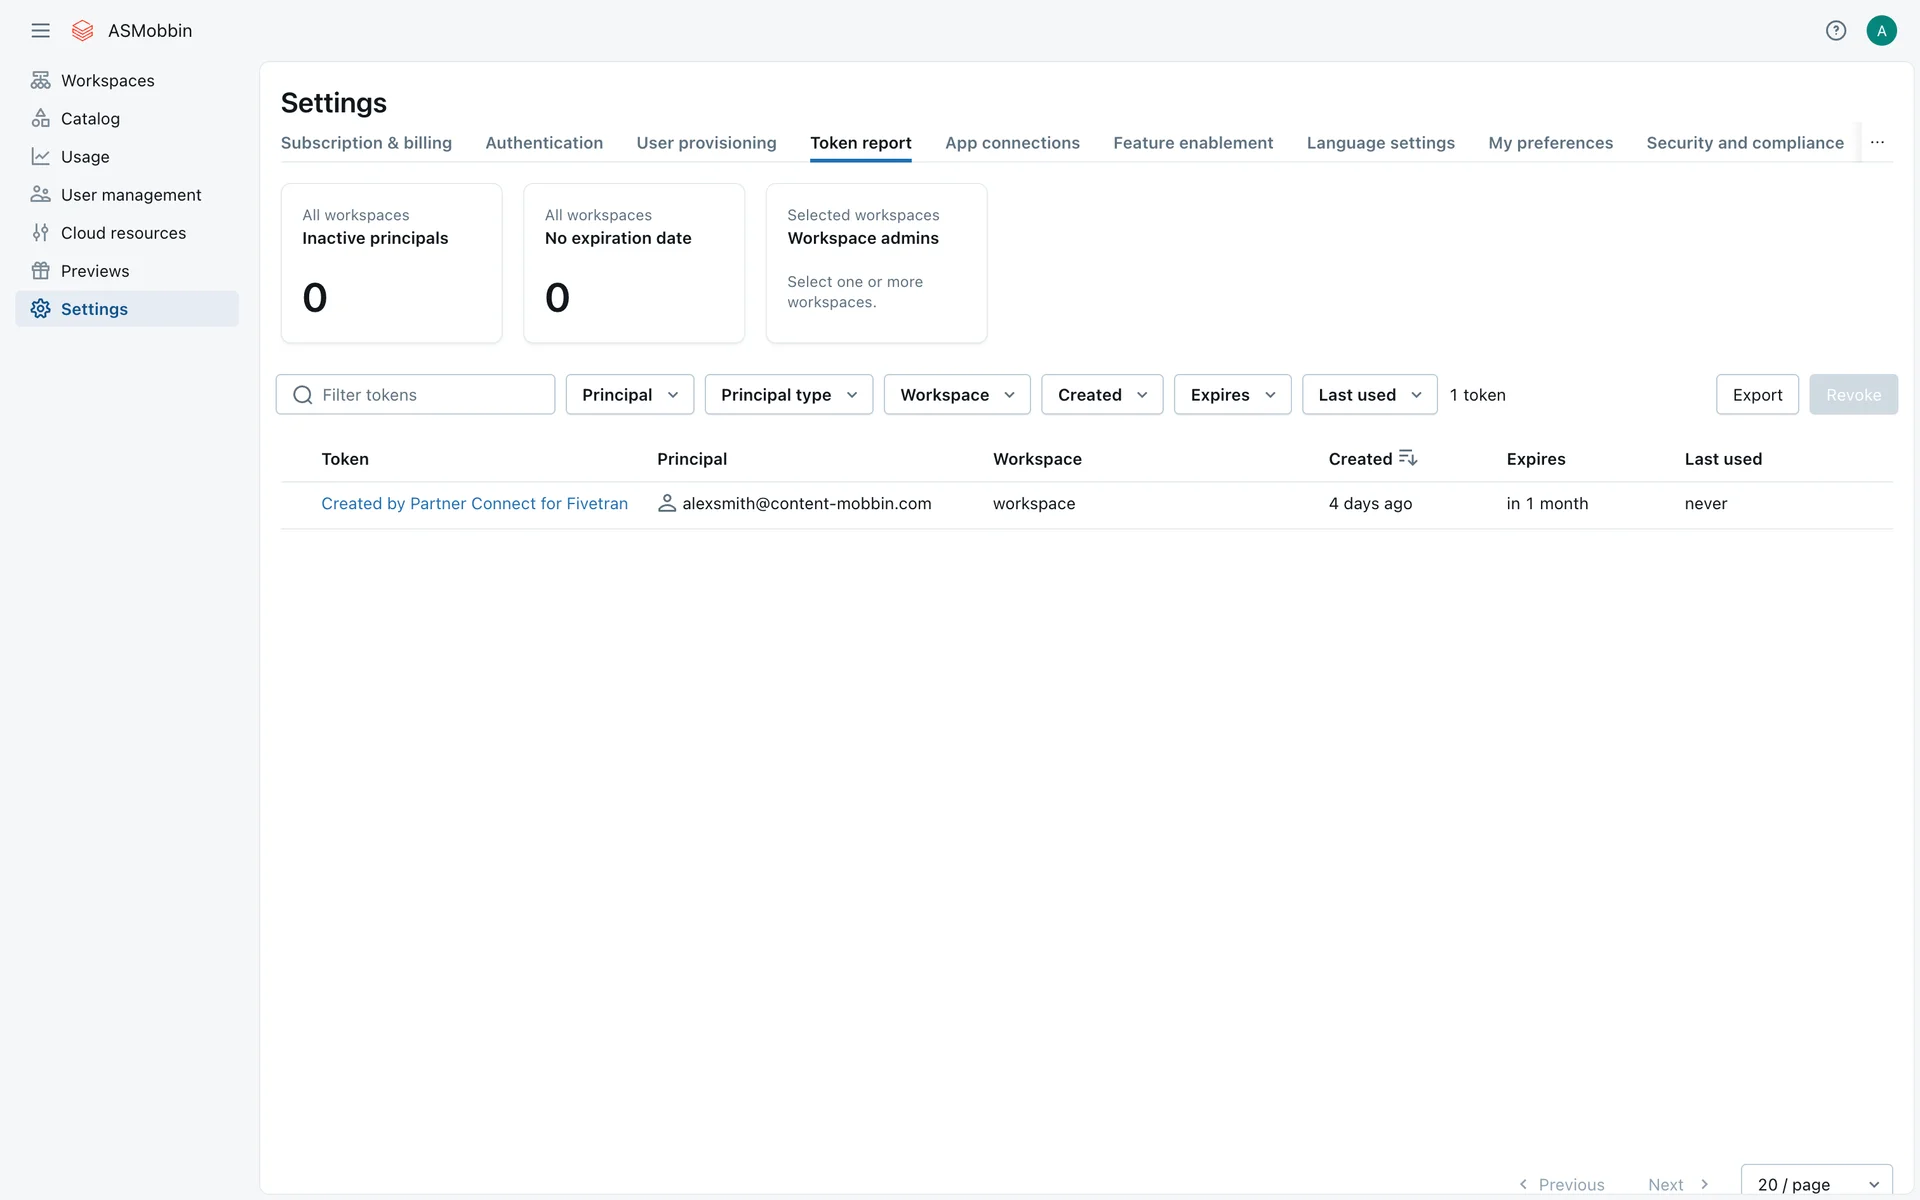Show more tabs via ellipsis
Screen dimensions: 1920x1200
(x=1877, y=142)
